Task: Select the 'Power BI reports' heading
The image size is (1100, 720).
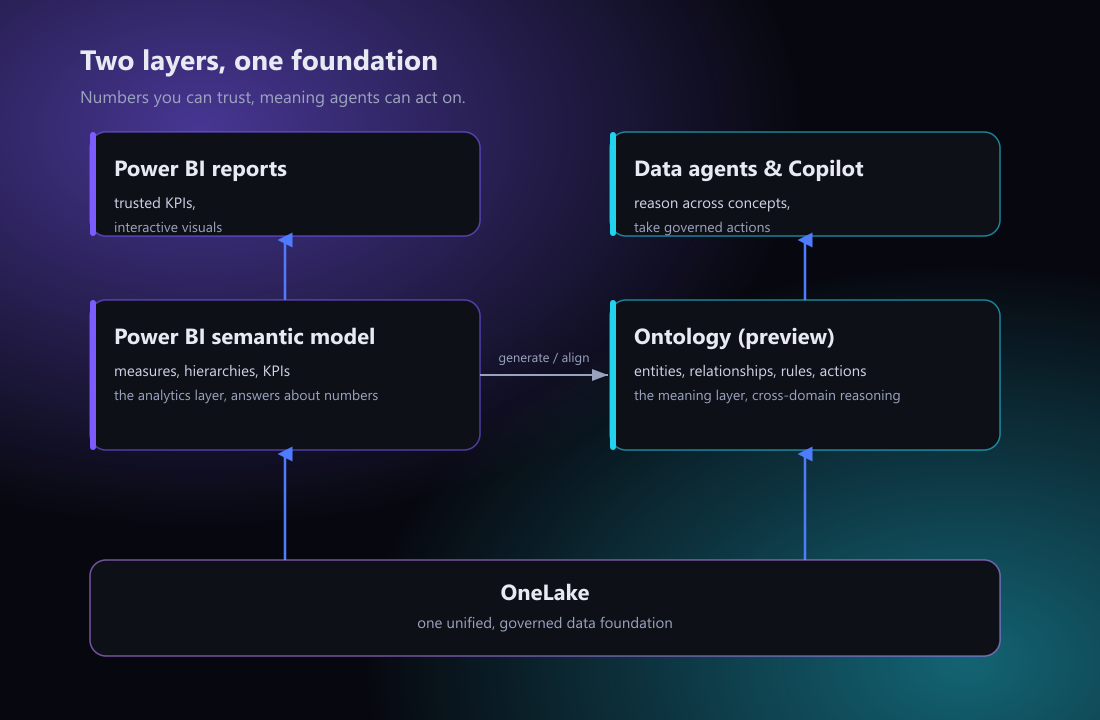Action: tap(201, 169)
